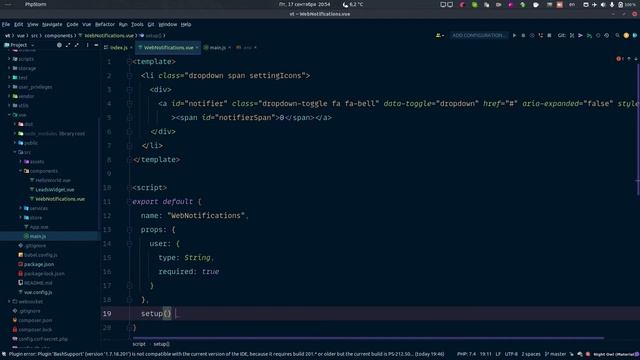The height and width of the screenshot is (360, 640).
Task: Run the configuration with the Run icon
Action: tap(514, 36)
